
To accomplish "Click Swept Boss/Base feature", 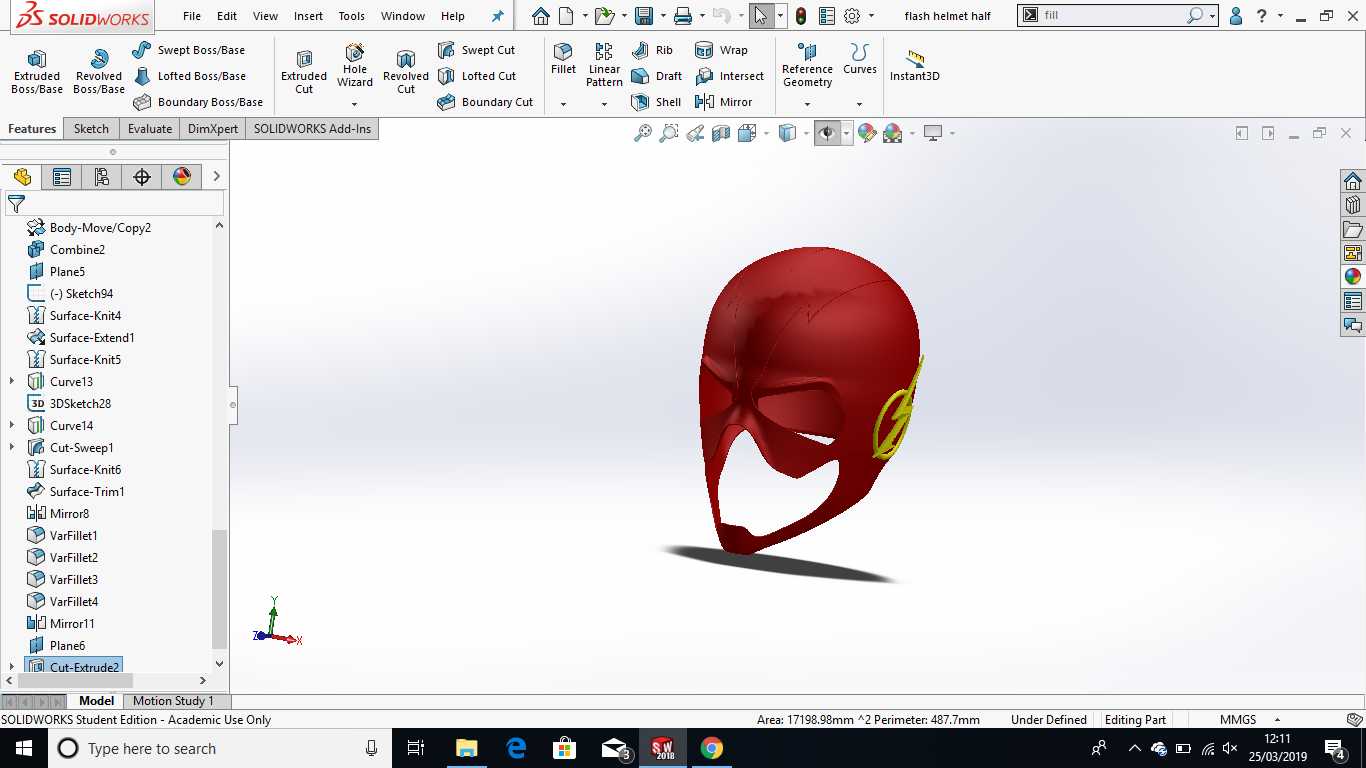I will click(189, 50).
